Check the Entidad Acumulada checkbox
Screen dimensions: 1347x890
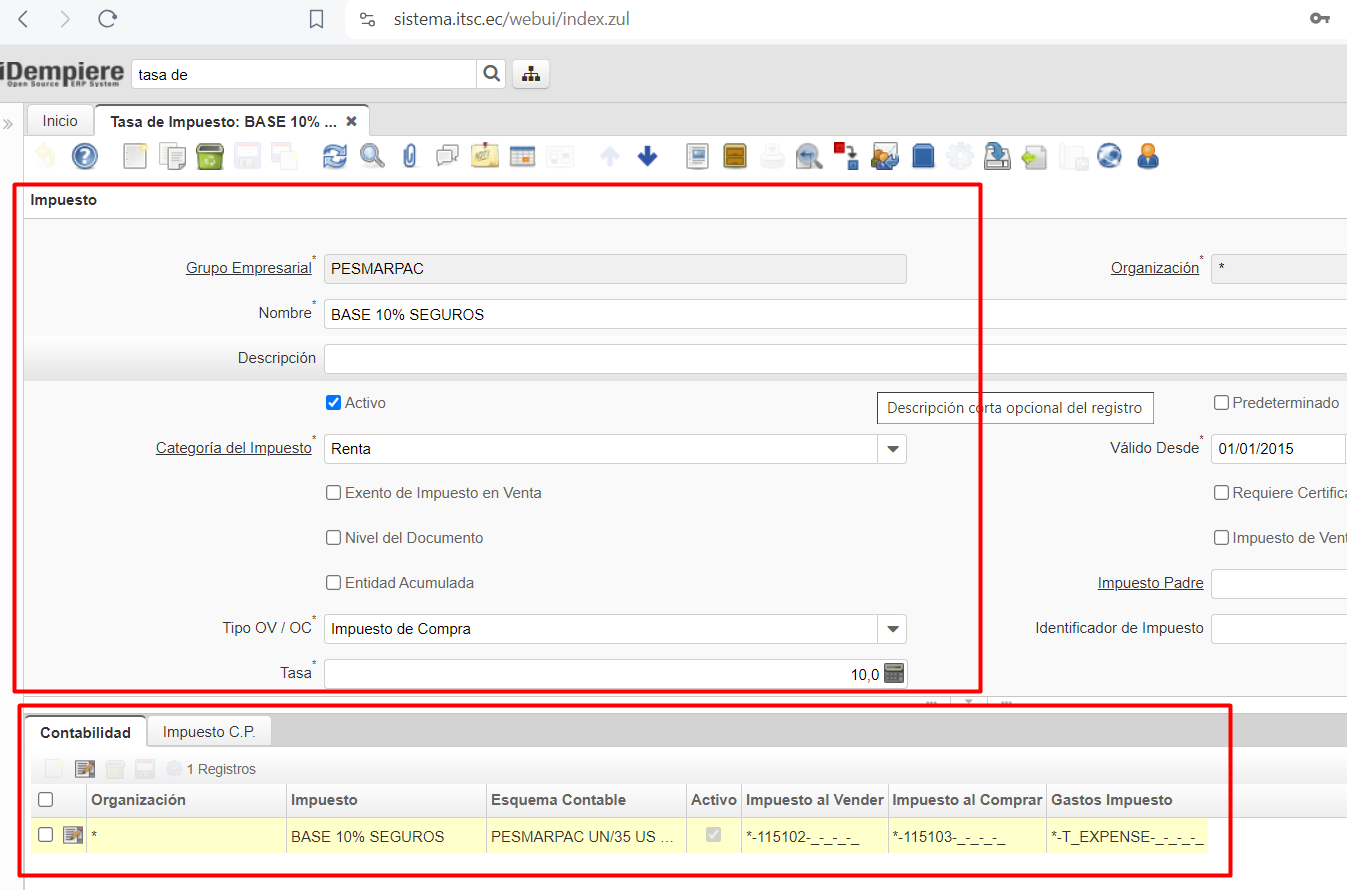point(334,583)
